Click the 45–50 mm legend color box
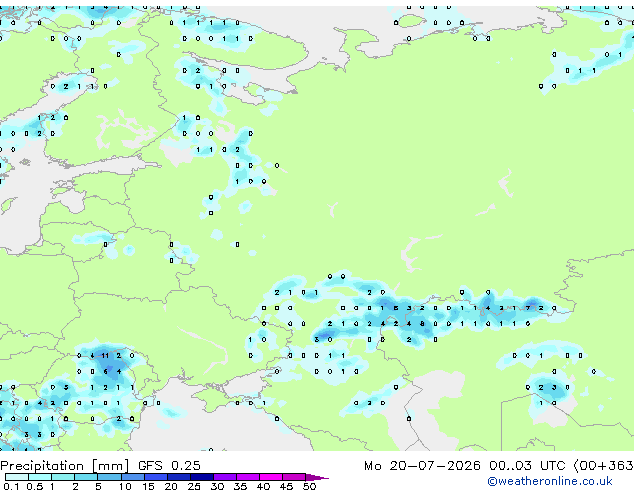The image size is (634, 490). (x=294, y=477)
